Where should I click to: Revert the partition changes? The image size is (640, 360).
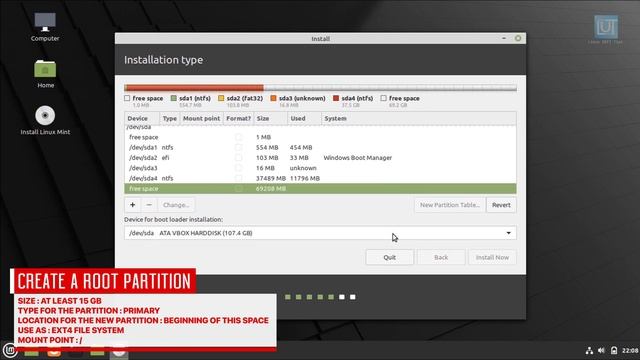coord(501,205)
